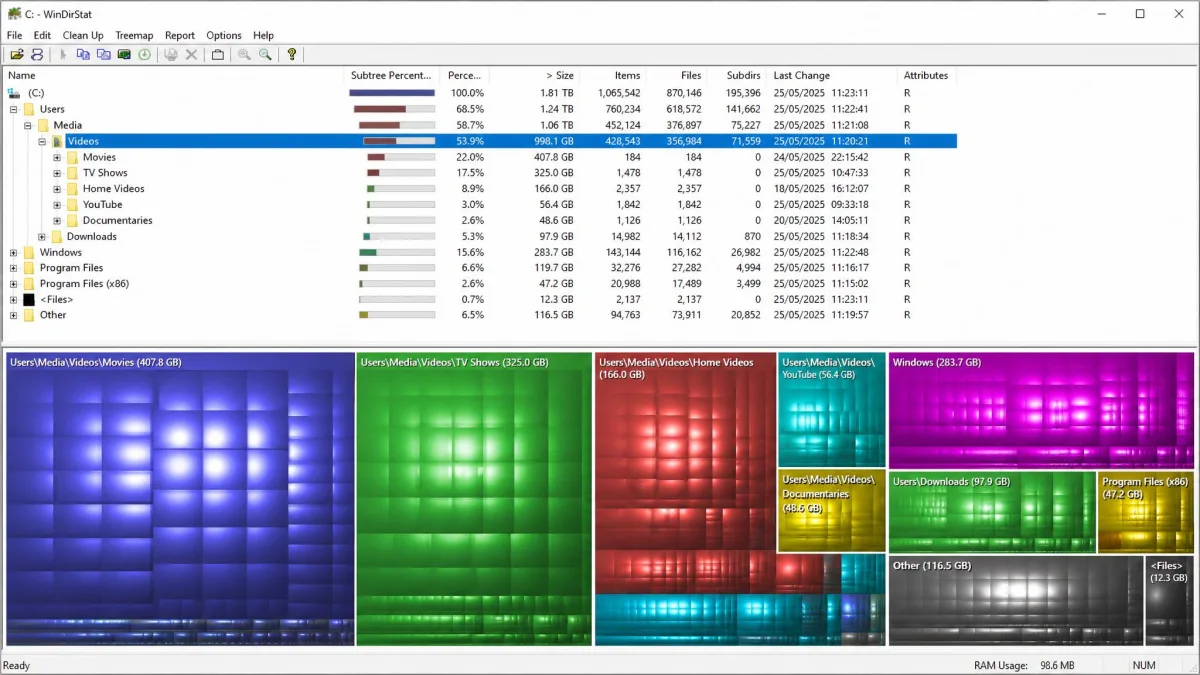Image resolution: width=1200 pixels, height=675 pixels.
Task: Expand the Windows folder node
Action: pos(13,252)
